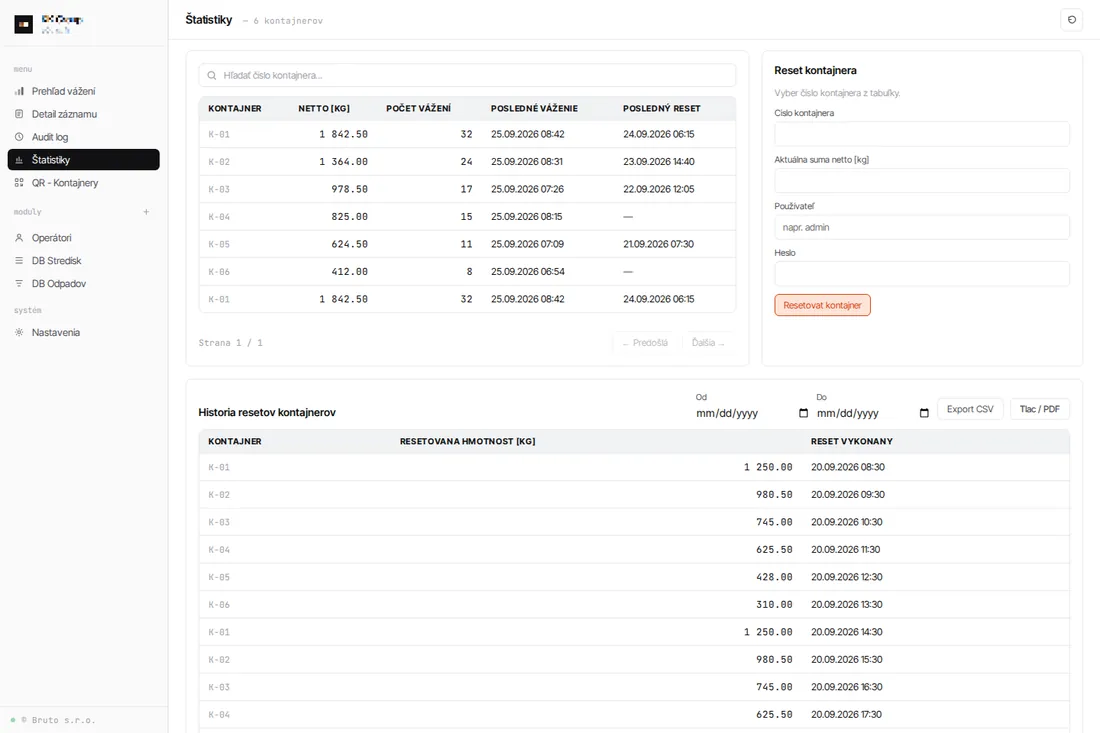Open QR - Kontajnery page
This screenshot has width=1100, height=733.
pos(83,182)
